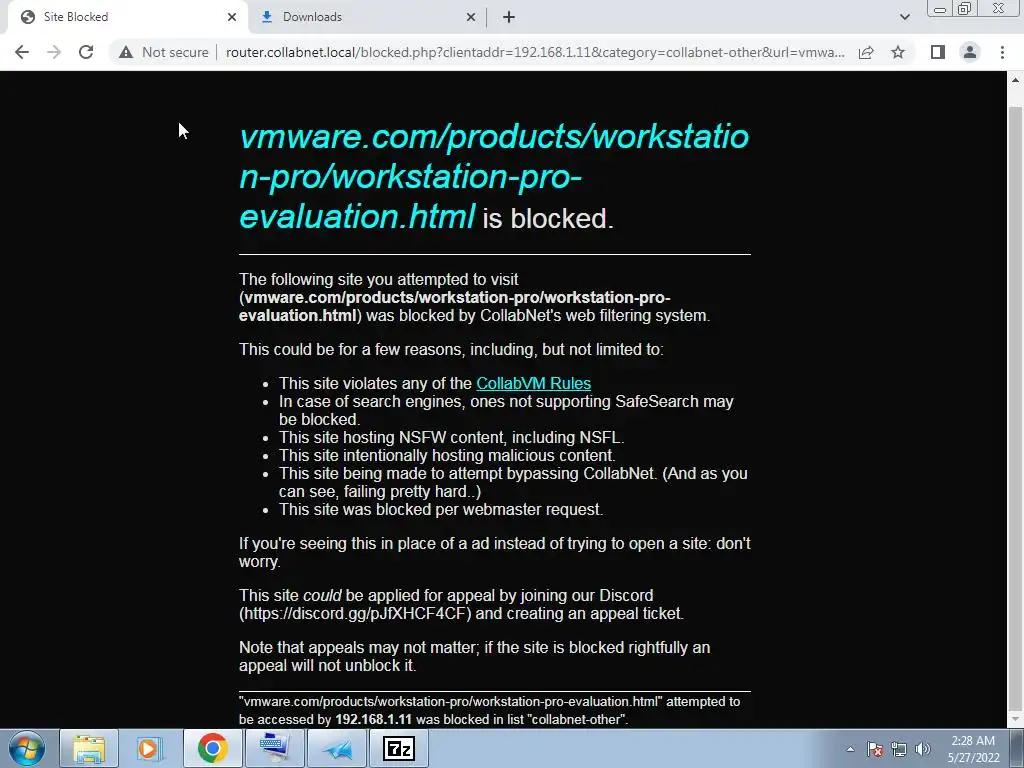
Task: Click the vertical scrollbar thumb
Action: [x=1016, y=408]
